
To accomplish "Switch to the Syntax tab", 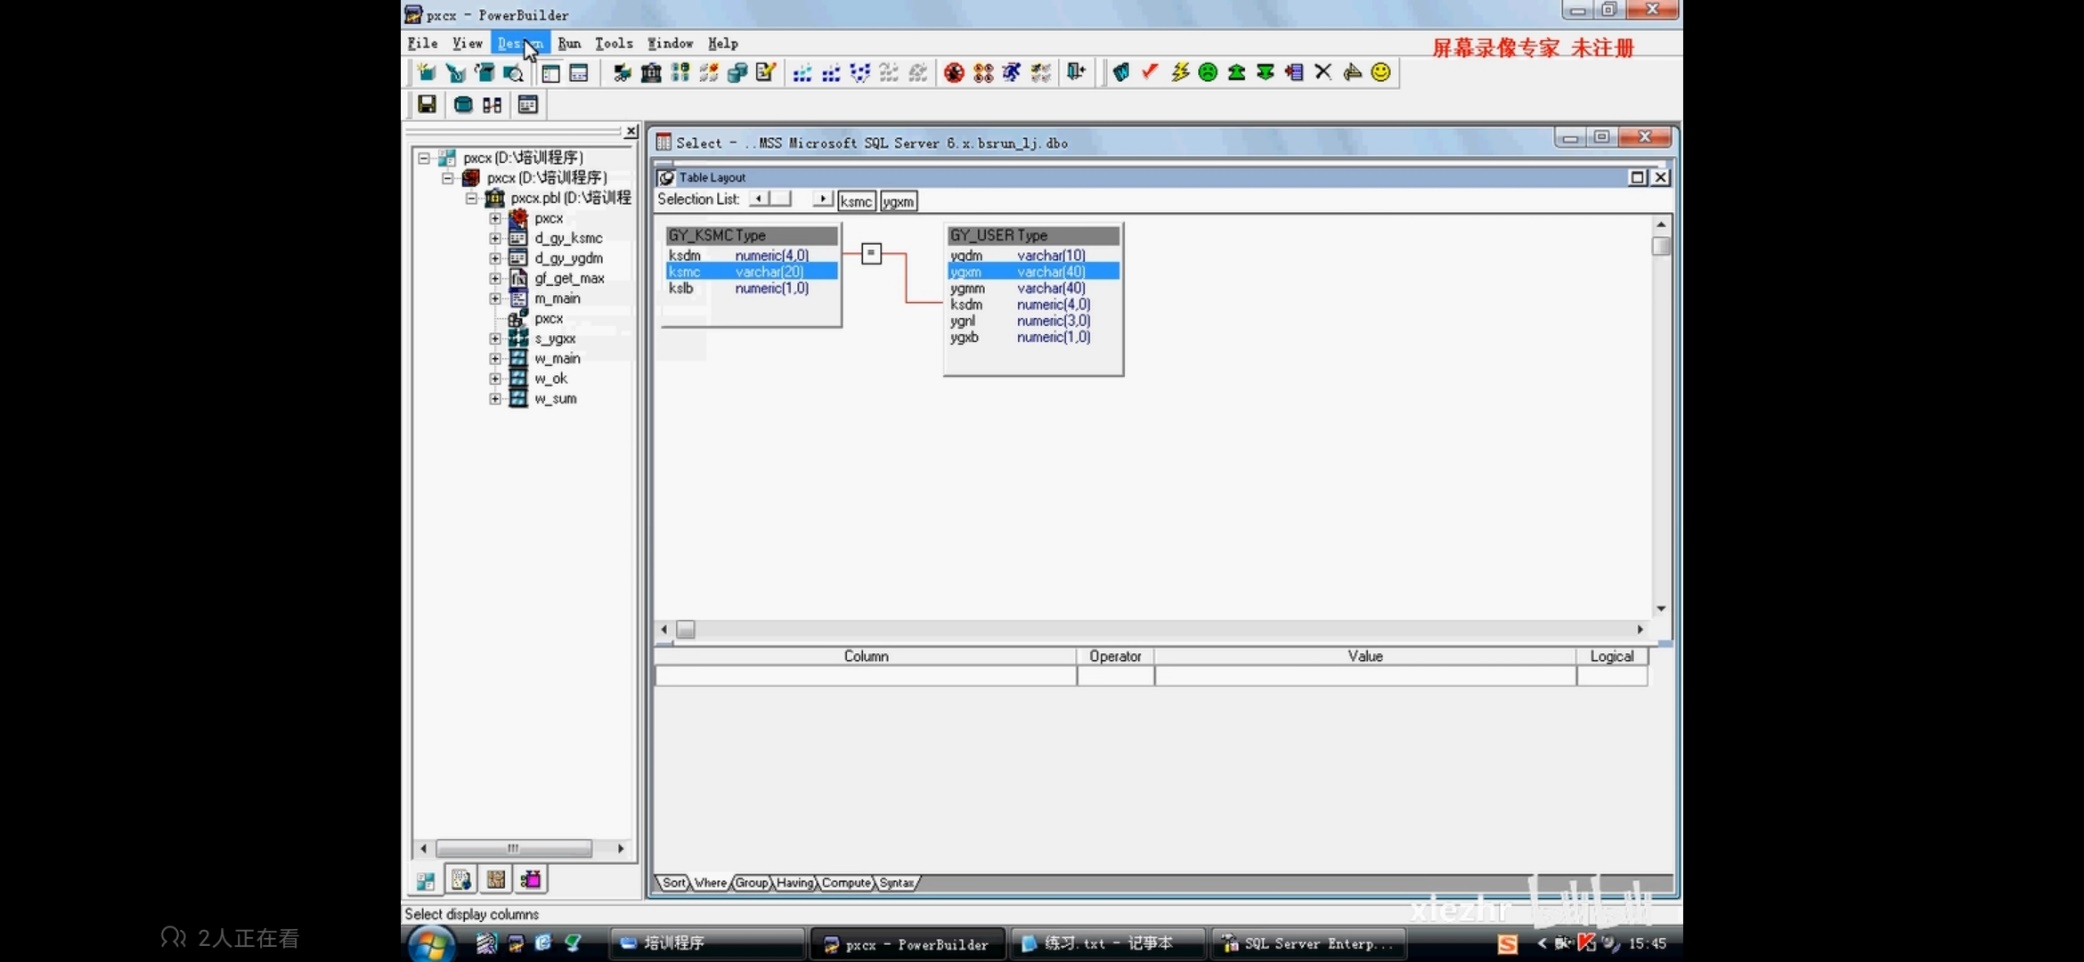I will 896,883.
